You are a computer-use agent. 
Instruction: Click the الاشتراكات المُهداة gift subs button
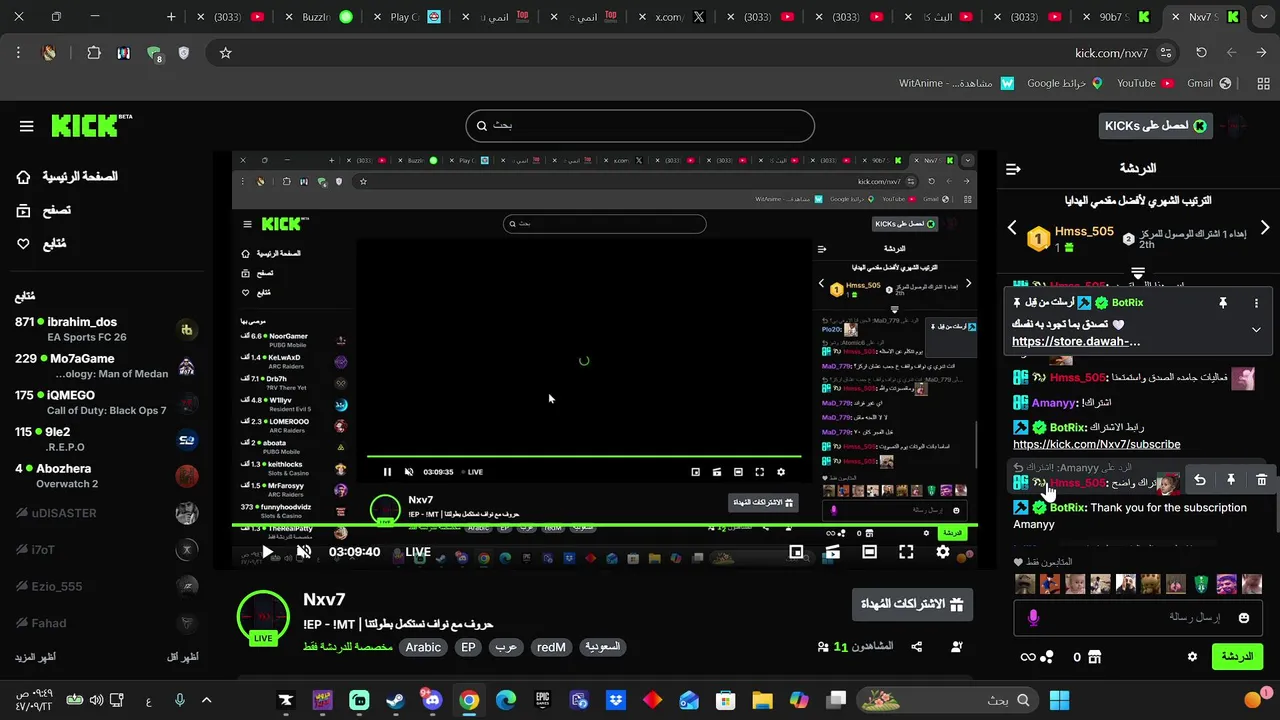coord(912,604)
